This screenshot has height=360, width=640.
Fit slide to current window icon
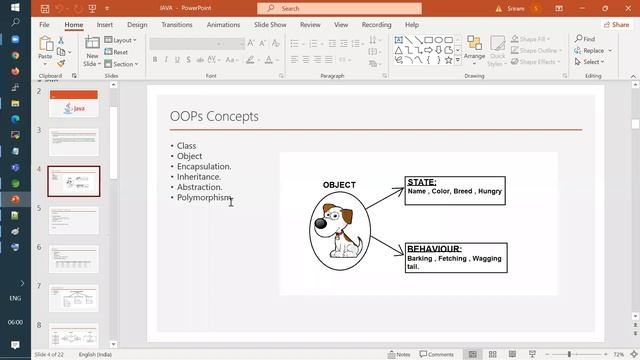[x=634, y=354]
